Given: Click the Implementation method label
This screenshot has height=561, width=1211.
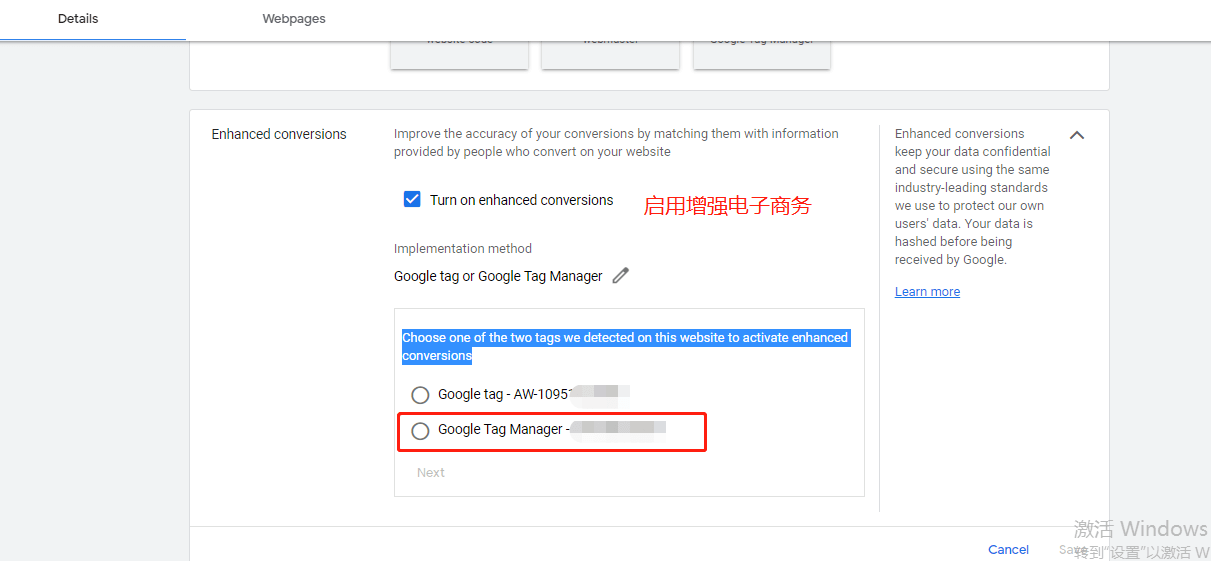Looking at the screenshot, I should point(463,248).
